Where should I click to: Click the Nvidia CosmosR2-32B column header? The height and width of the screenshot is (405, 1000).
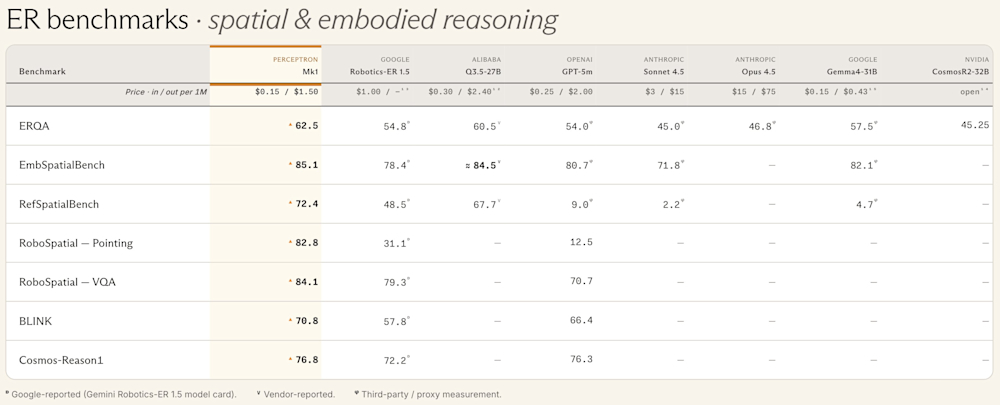pos(960,65)
